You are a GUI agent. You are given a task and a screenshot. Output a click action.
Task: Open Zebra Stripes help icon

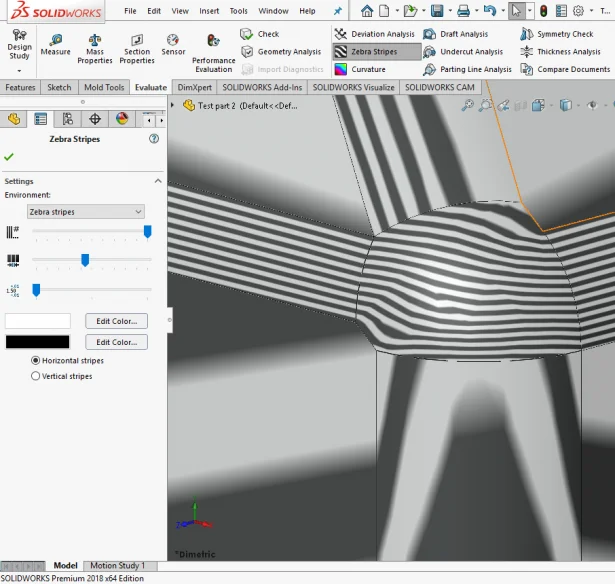154,139
